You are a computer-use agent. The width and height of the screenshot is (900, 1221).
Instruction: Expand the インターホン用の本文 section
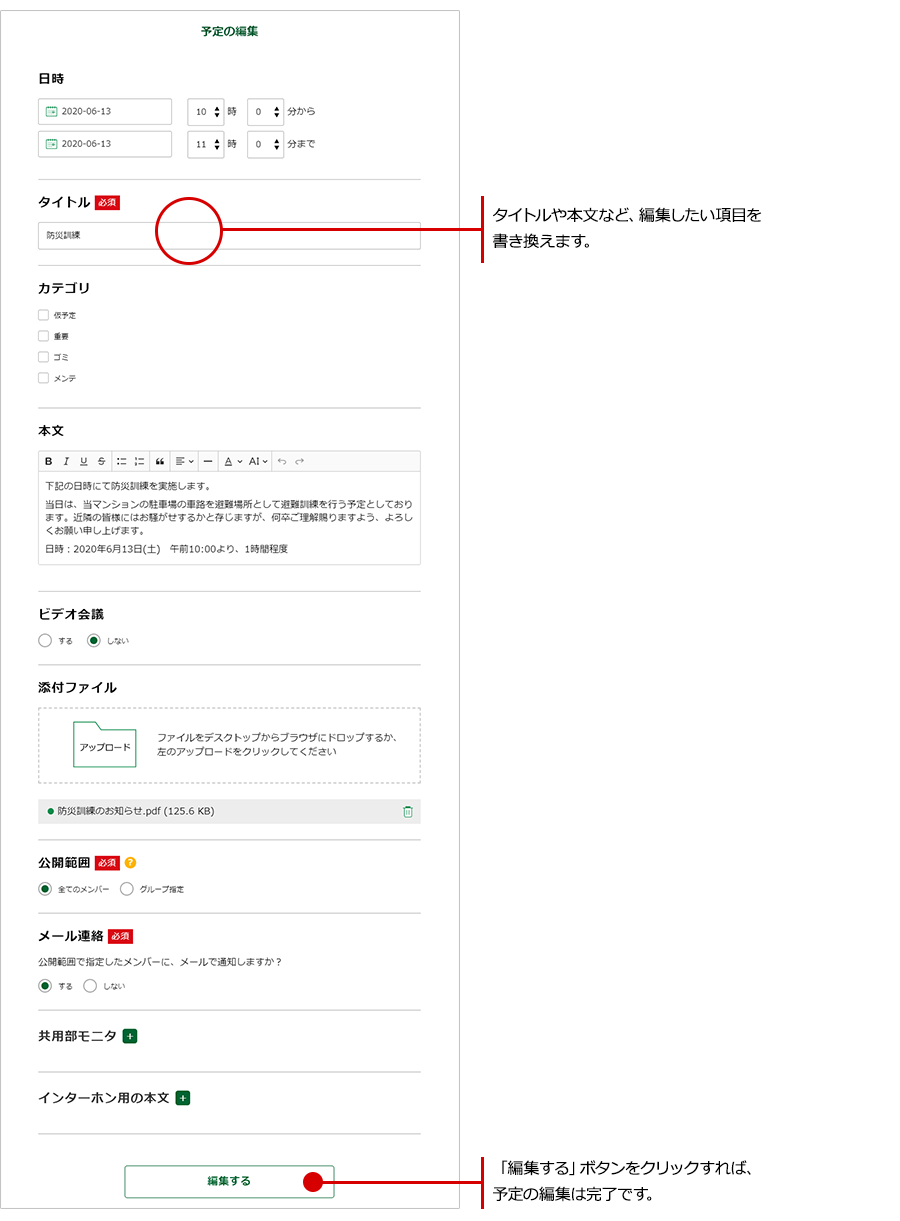[183, 1098]
